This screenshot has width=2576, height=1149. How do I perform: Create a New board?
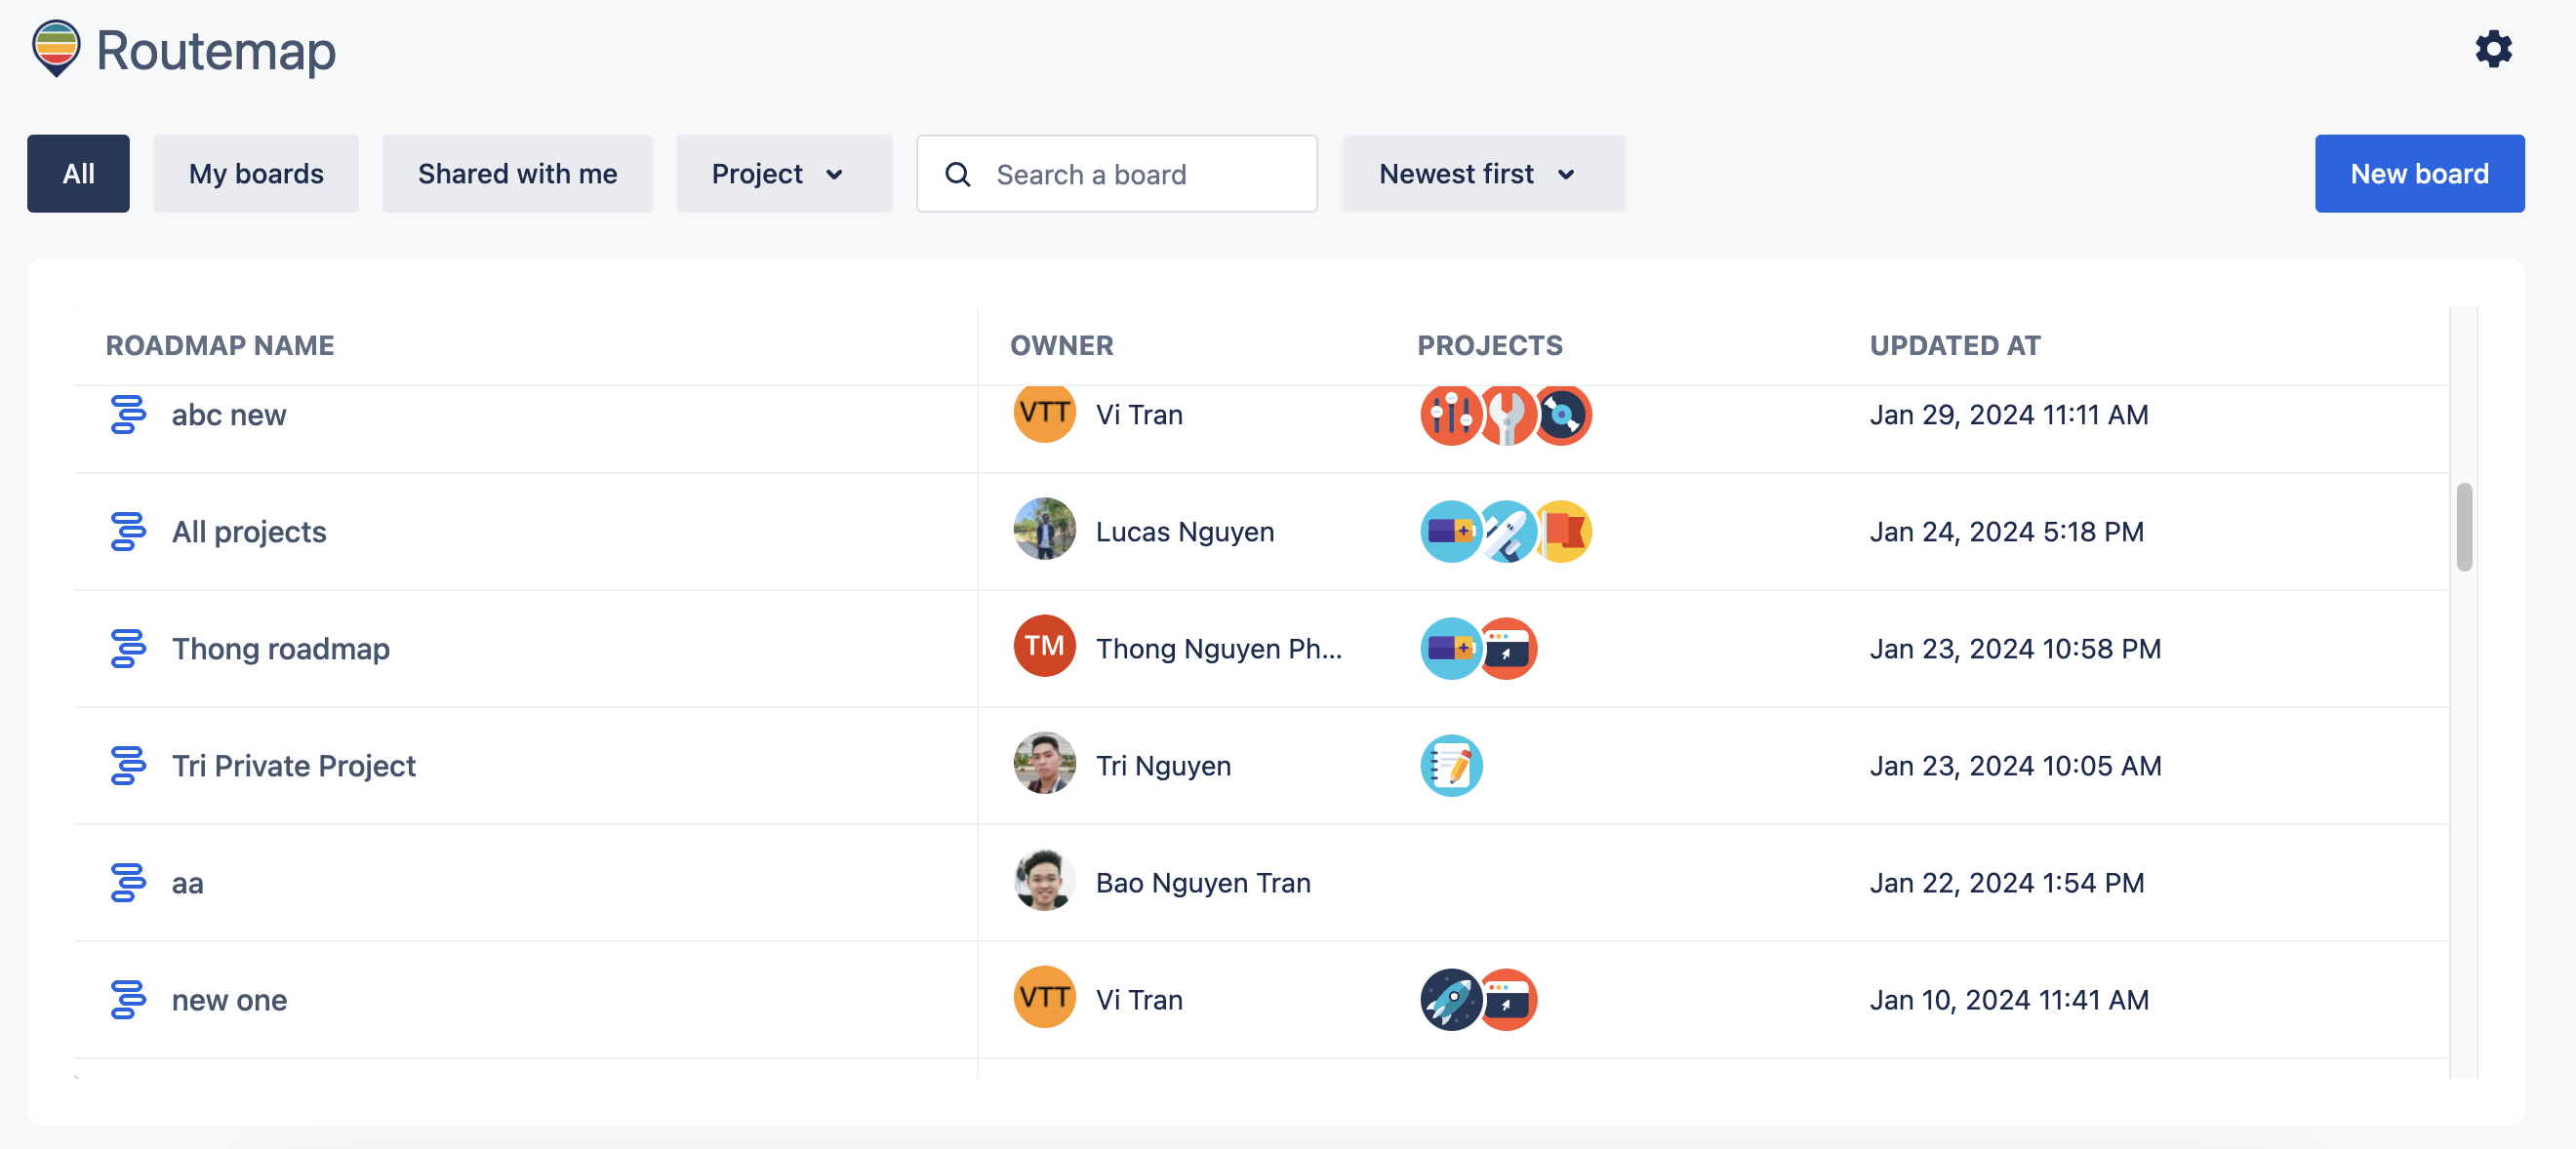[2418, 174]
